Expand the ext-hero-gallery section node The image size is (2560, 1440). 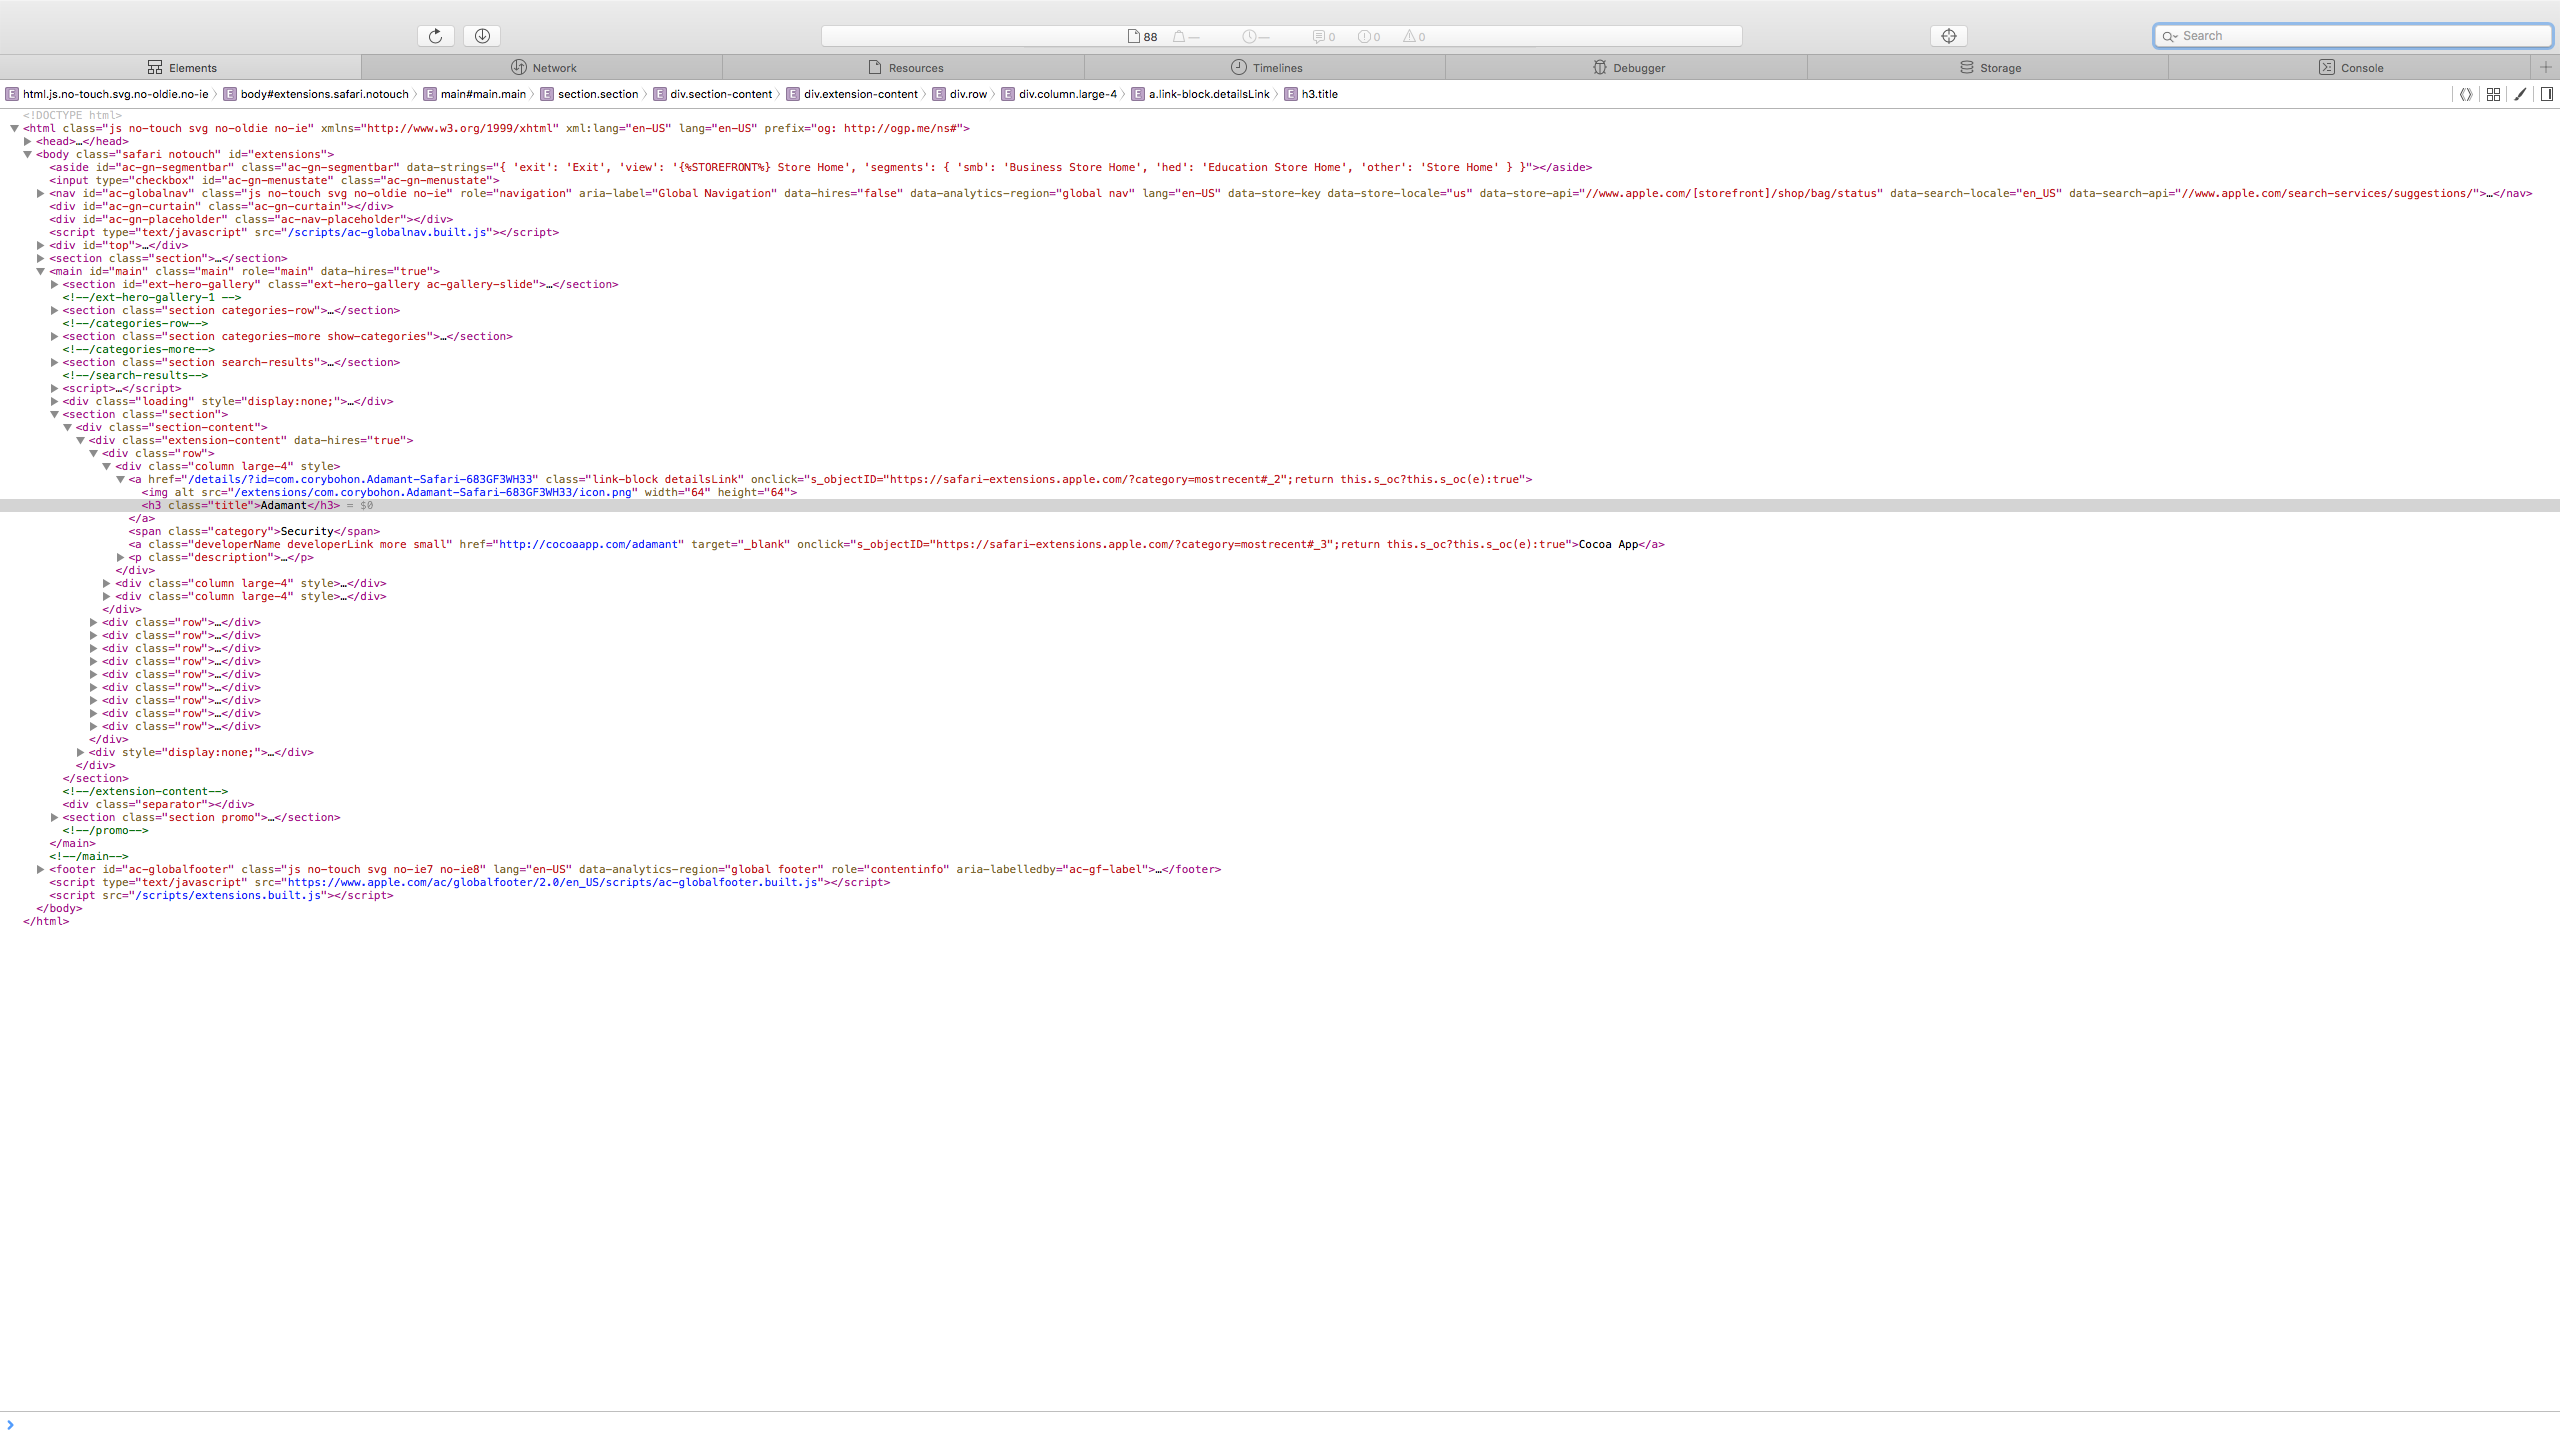[54, 284]
